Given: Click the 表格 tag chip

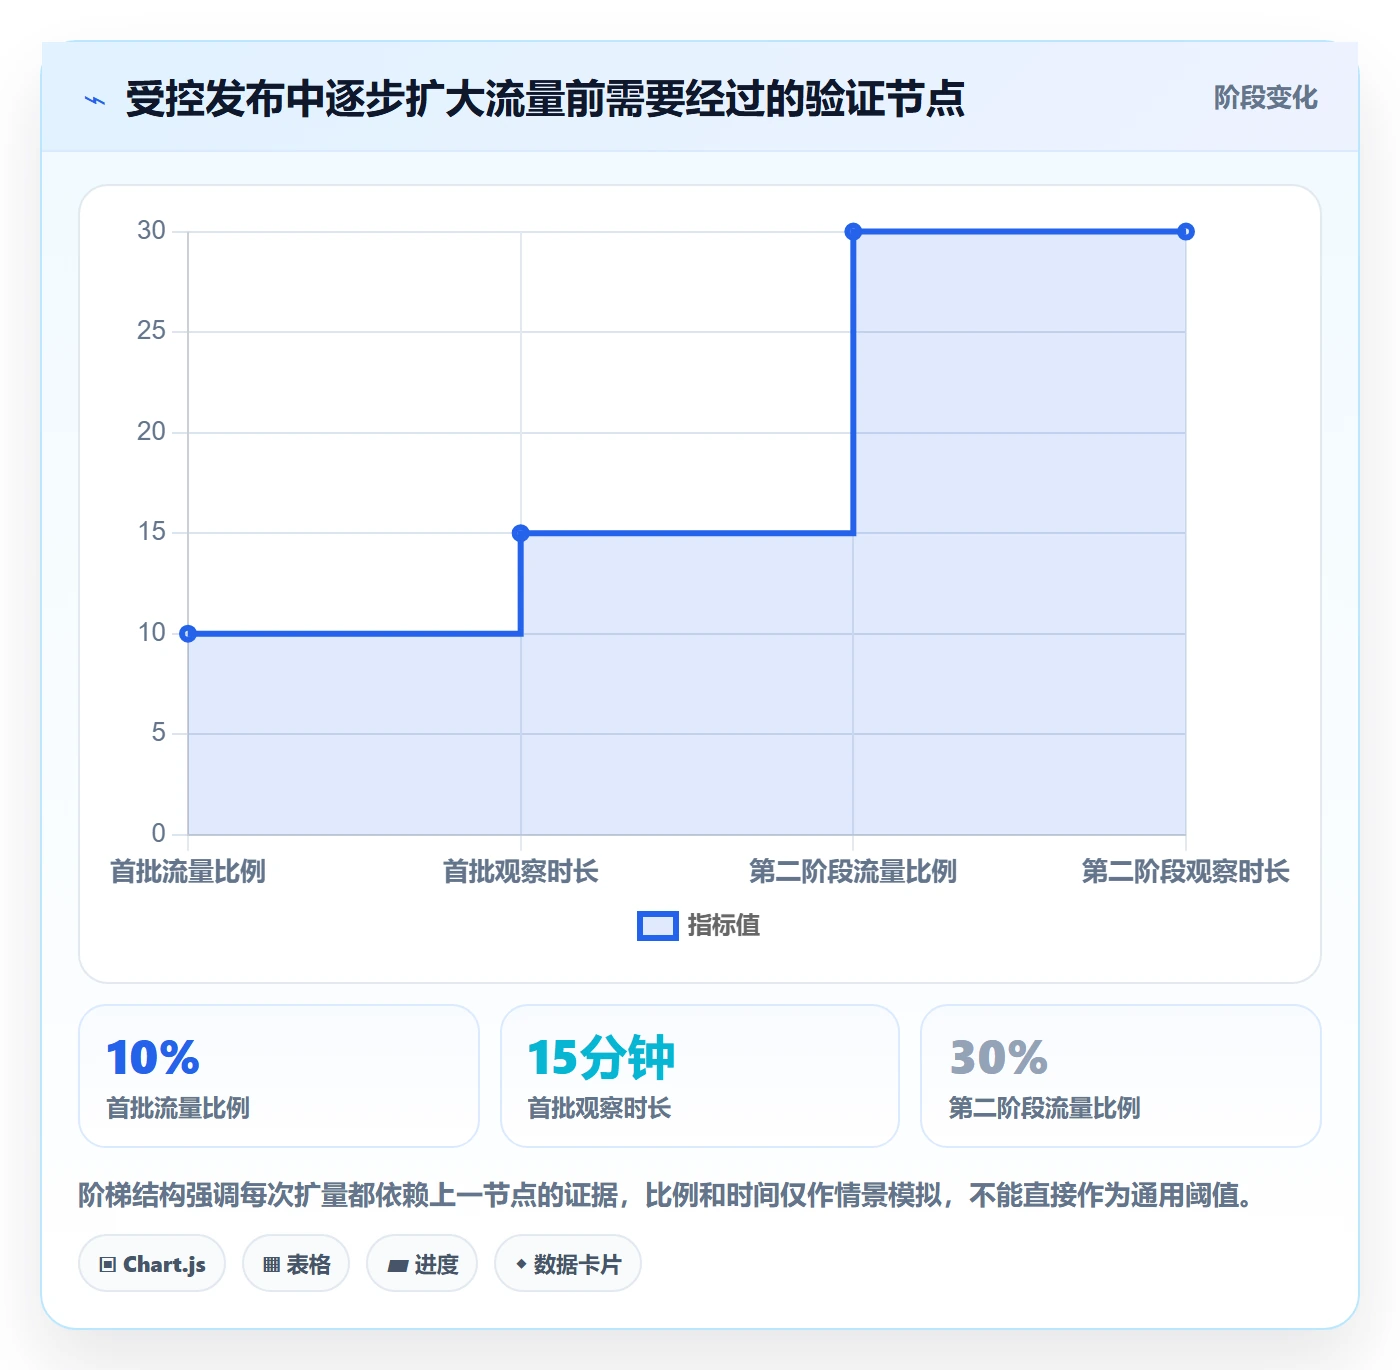Looking at the screenshot, I should (296, 1264).
